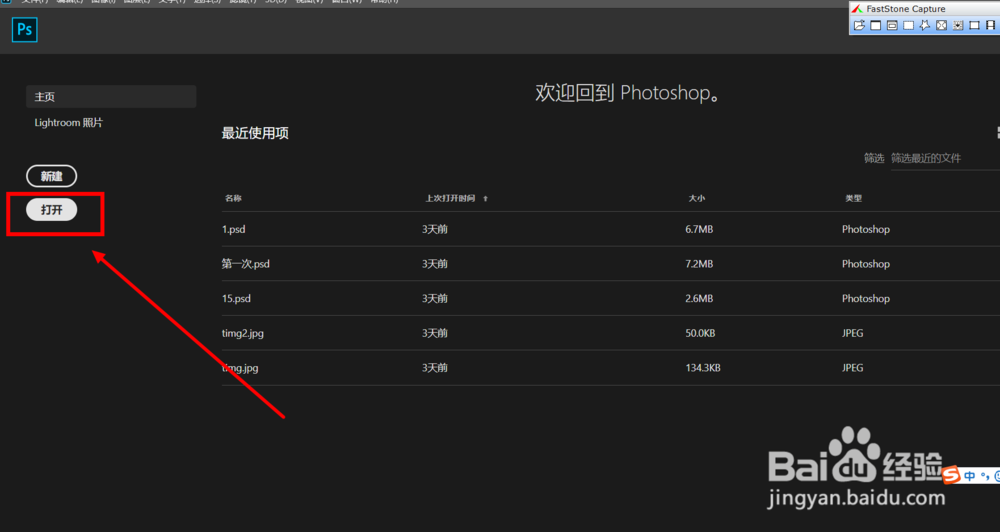
Task: Toggle Sogou Chinese/English mode 中
Action: click(x=969, y=476)
